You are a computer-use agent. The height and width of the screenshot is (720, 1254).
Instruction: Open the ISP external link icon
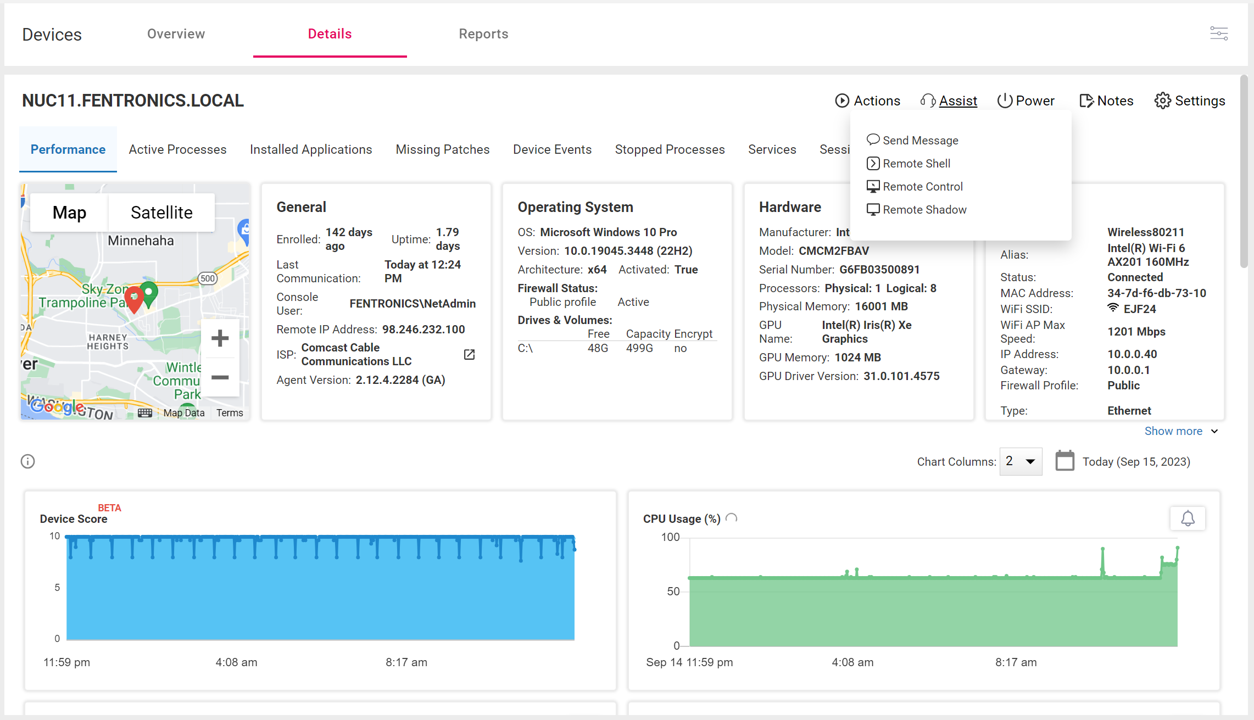(x=469, y=355)
